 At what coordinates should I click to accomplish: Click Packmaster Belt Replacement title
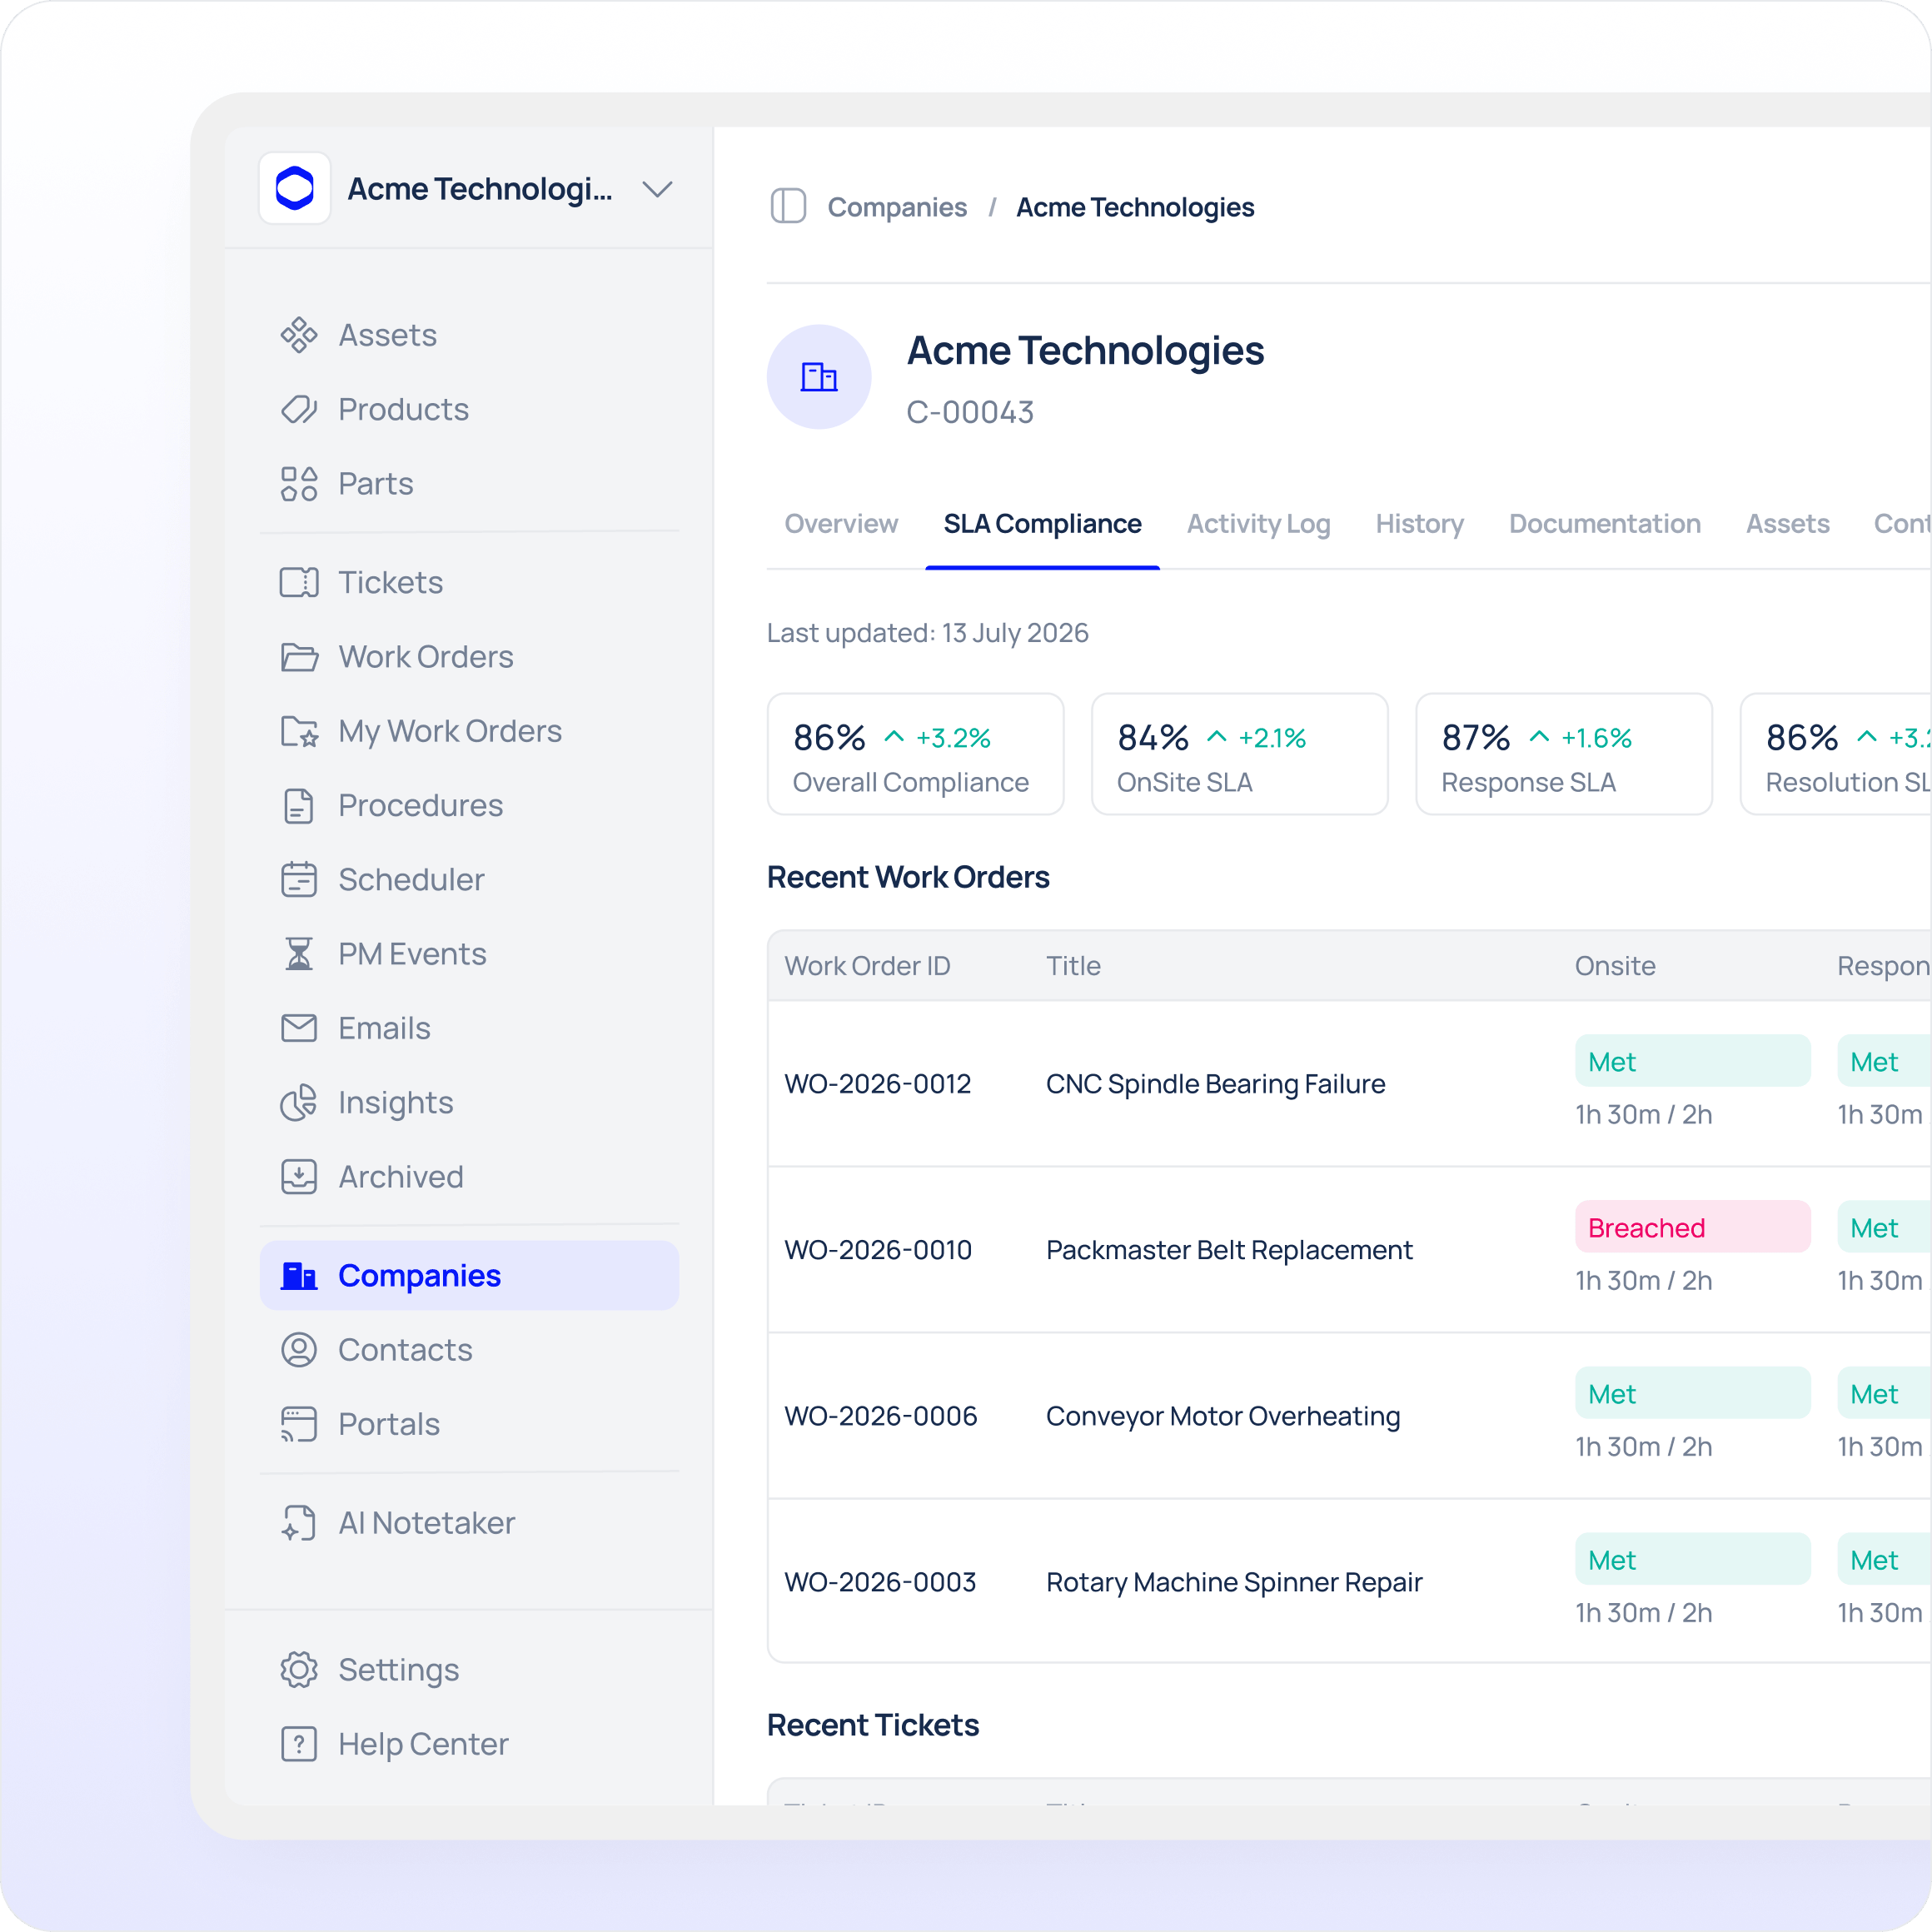pyautogui.click(x=1229, y=1250)
